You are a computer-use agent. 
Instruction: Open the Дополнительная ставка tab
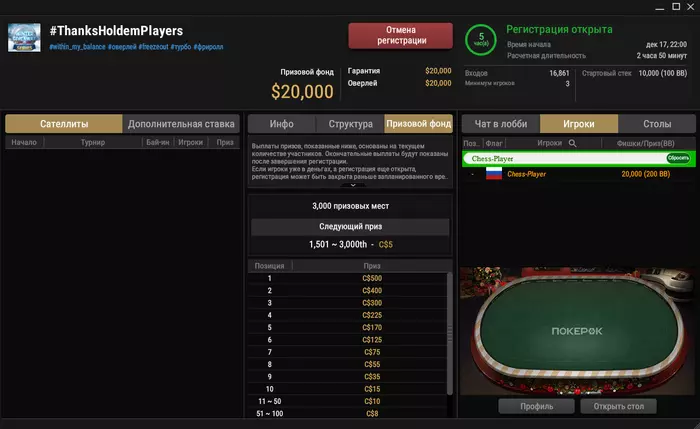[x=181, y=124]
